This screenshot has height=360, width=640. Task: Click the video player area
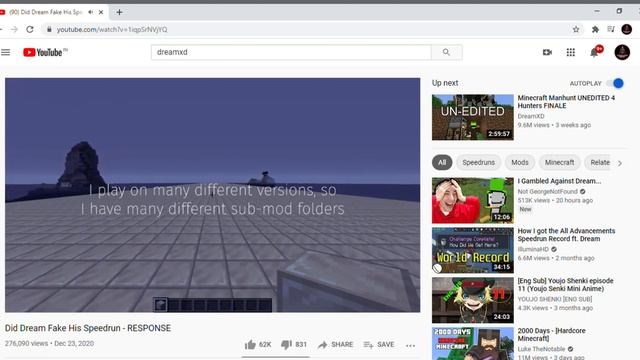pyautogui.click(x=212, y=195)
